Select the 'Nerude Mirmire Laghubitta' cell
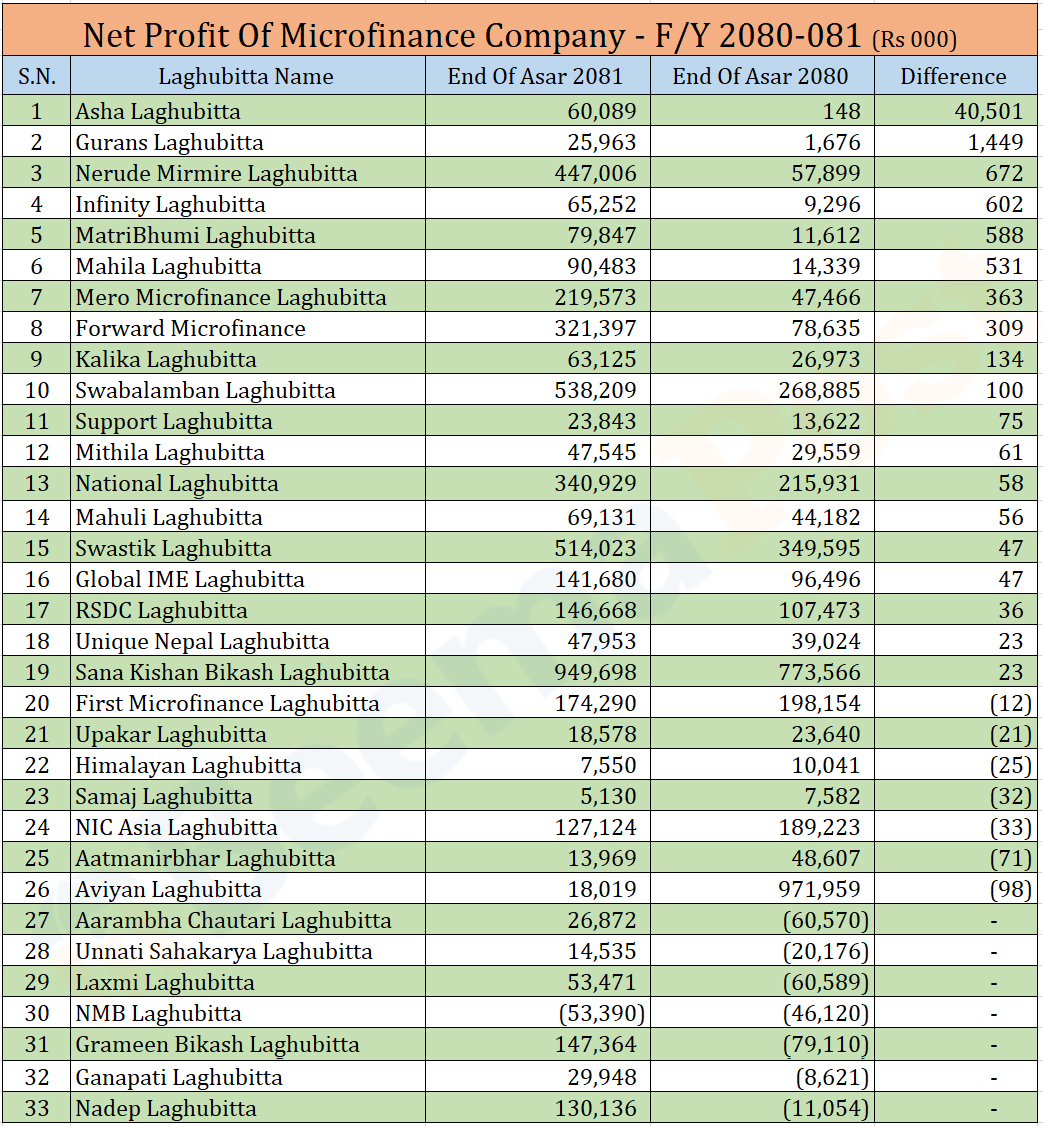1043x1127 pixels. 216,173
